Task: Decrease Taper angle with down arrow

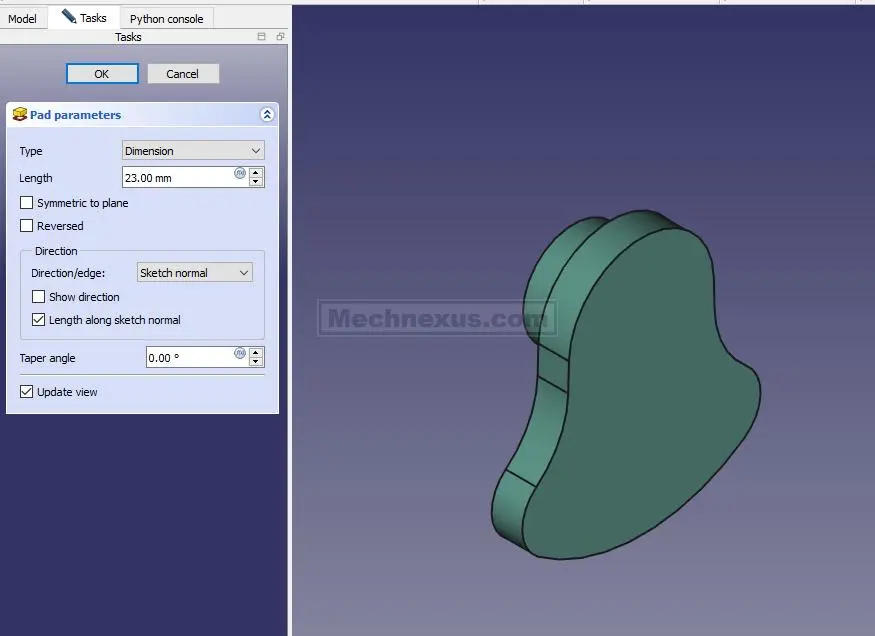Action: [256, 362]
